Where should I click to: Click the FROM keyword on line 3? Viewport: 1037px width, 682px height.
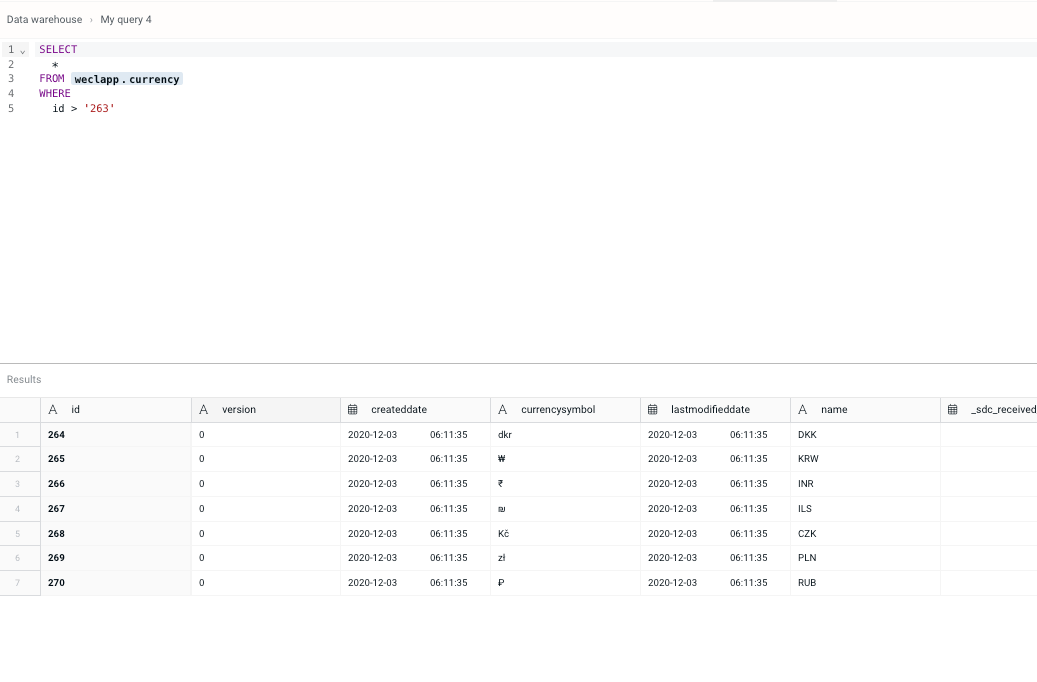click(x=52, y=79)
